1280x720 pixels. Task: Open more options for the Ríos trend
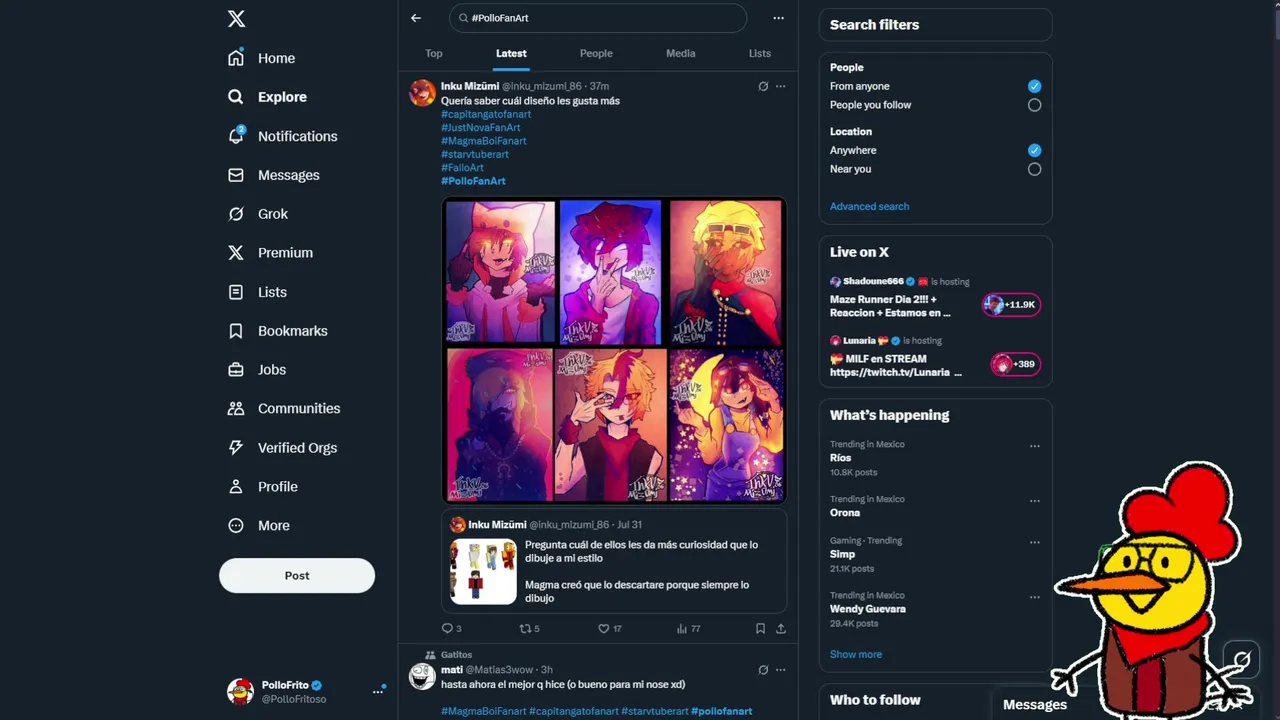tap(1035, 446)
